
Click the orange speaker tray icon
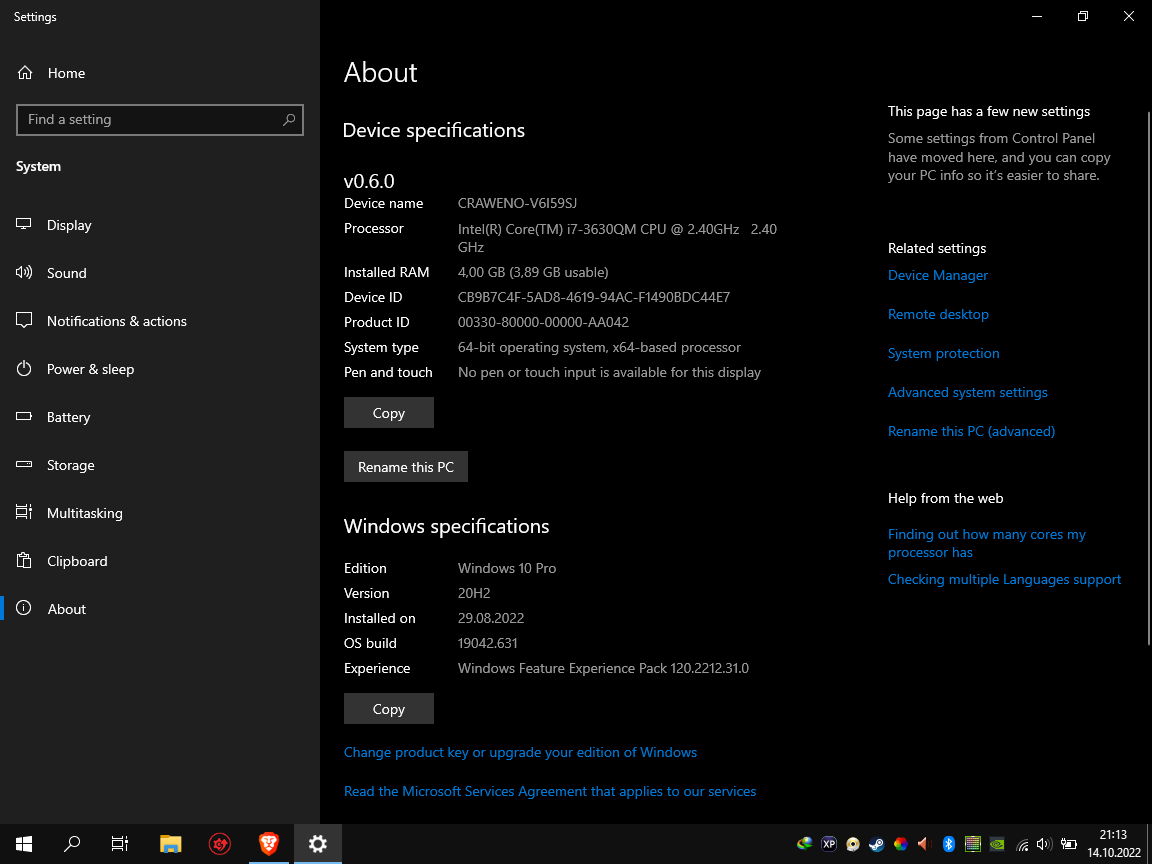924,844
